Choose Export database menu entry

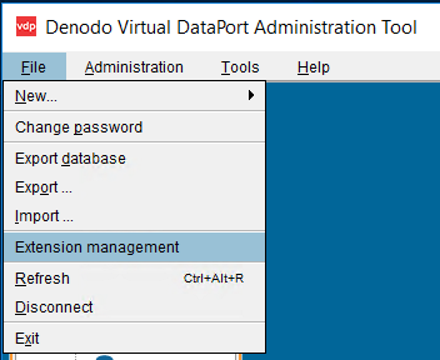[135, 158]
